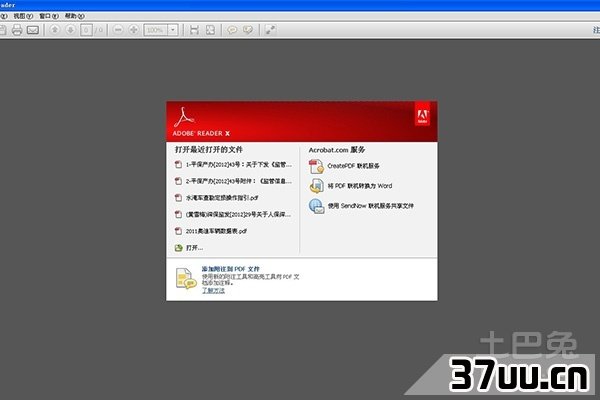This screenshot has height=400, width=600.
Task: Click the Print toolbar icon
Action: pos(17,30)
